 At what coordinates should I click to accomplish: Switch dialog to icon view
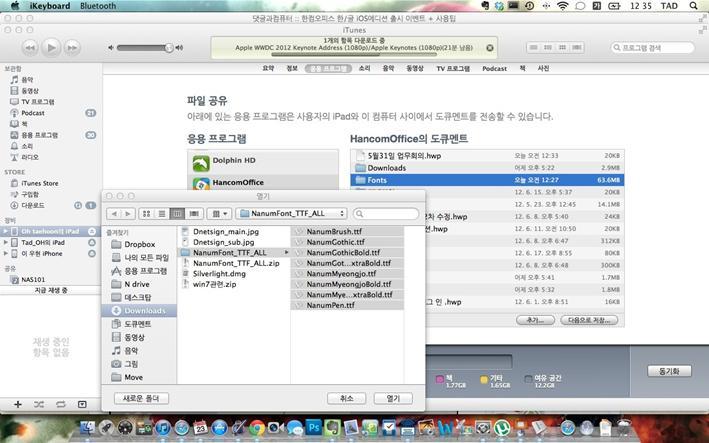tap(146, 213)
